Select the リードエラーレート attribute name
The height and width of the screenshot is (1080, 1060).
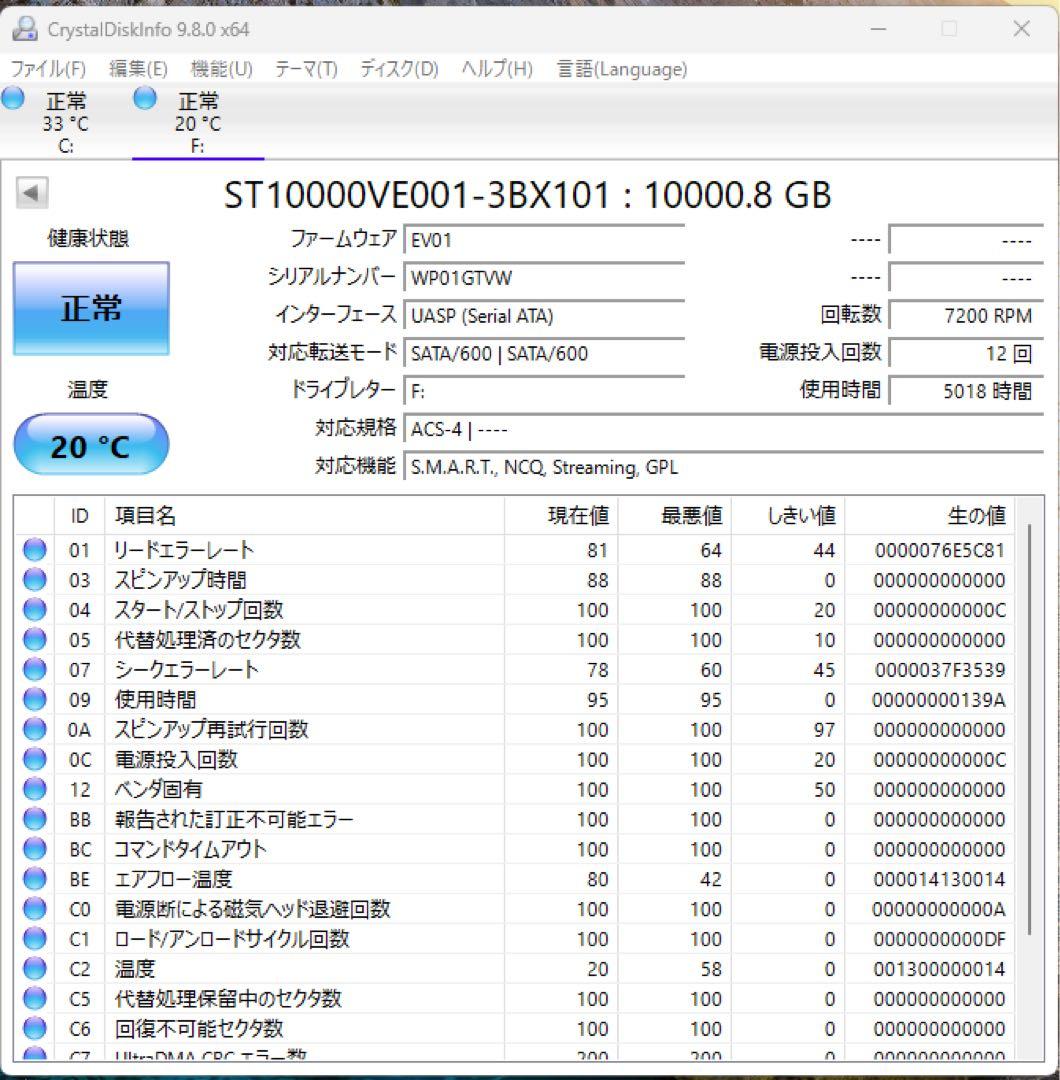tap(184, 550)
